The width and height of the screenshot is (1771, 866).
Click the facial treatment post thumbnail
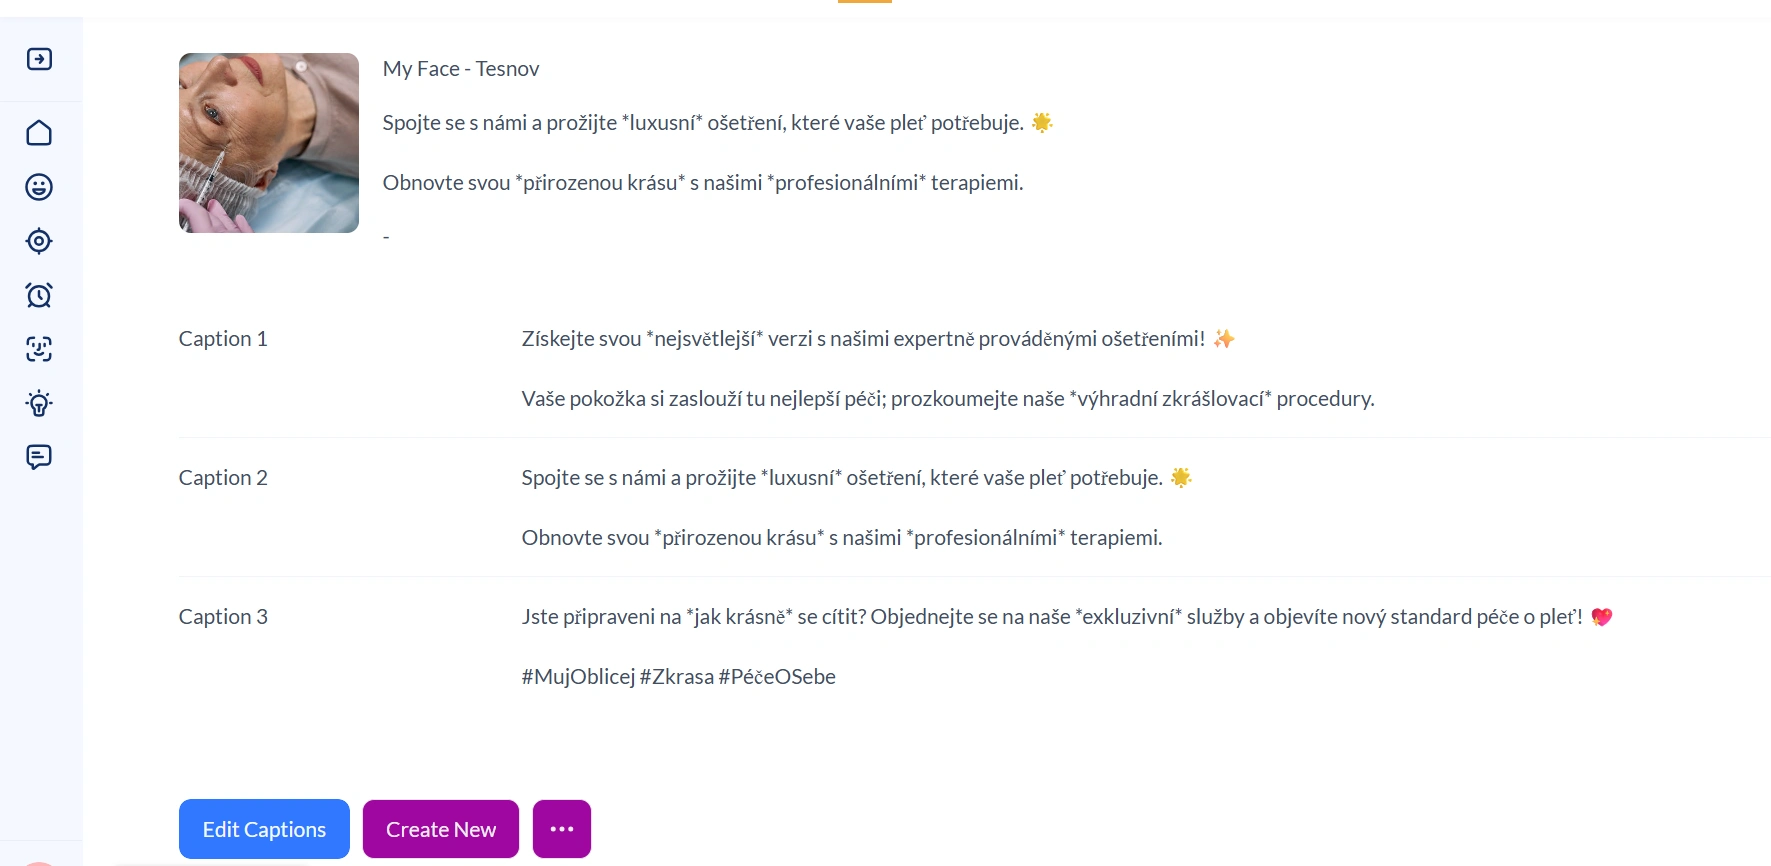269,143
